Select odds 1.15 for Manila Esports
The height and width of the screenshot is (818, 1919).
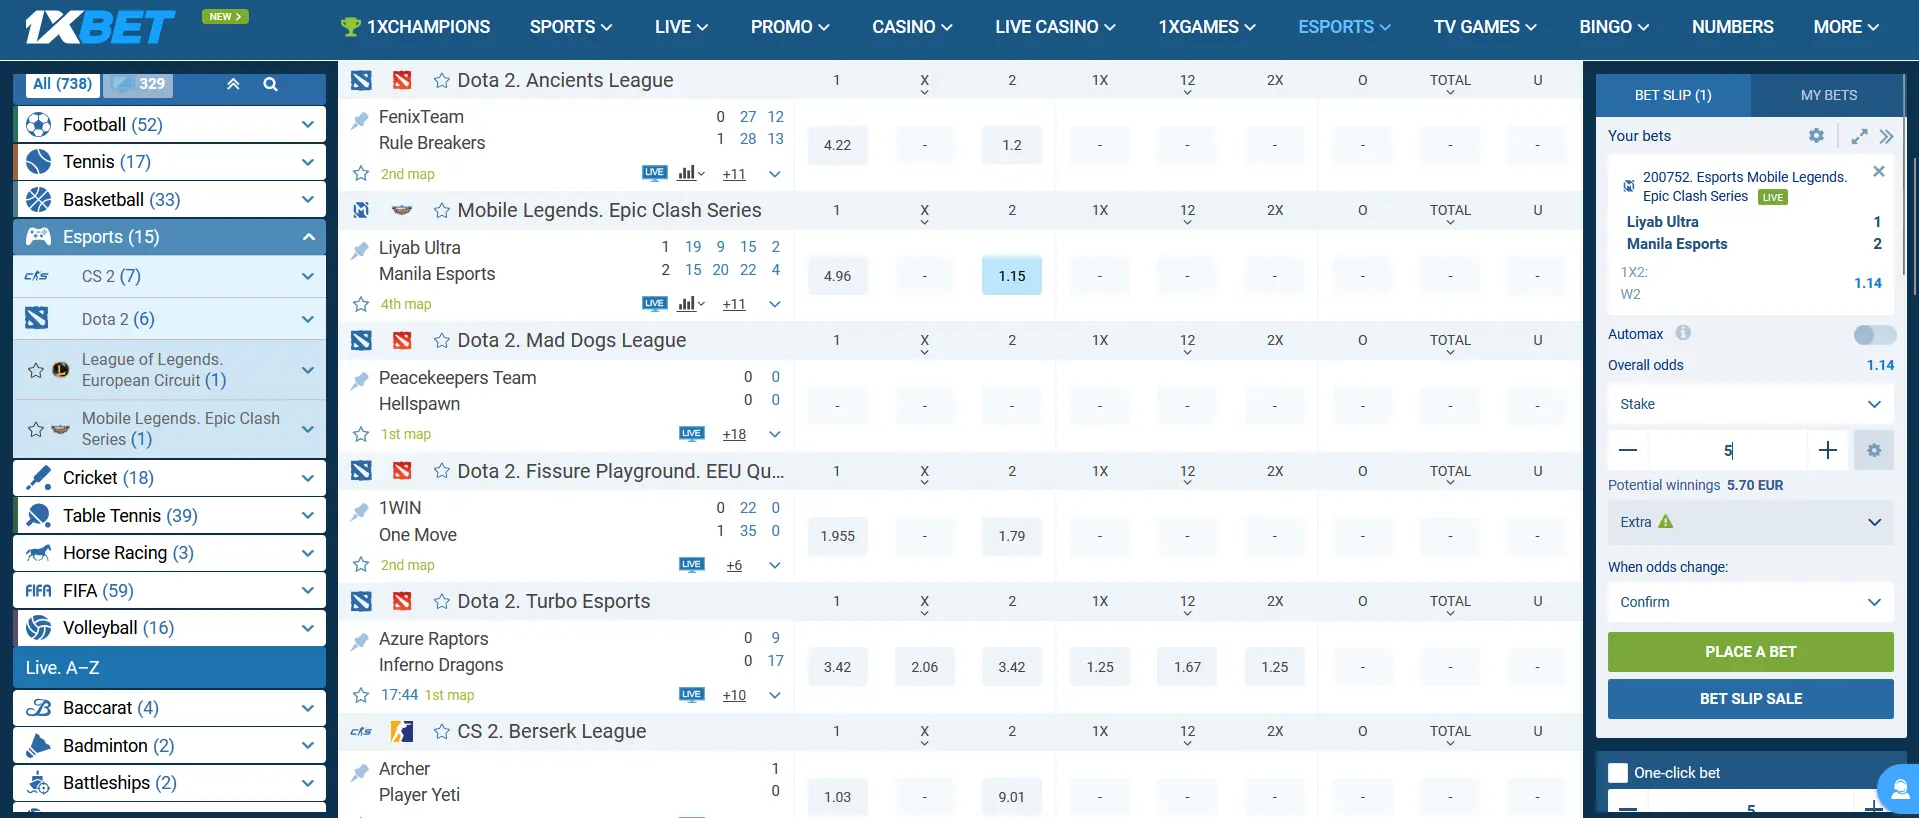[x=1012, y=276]
